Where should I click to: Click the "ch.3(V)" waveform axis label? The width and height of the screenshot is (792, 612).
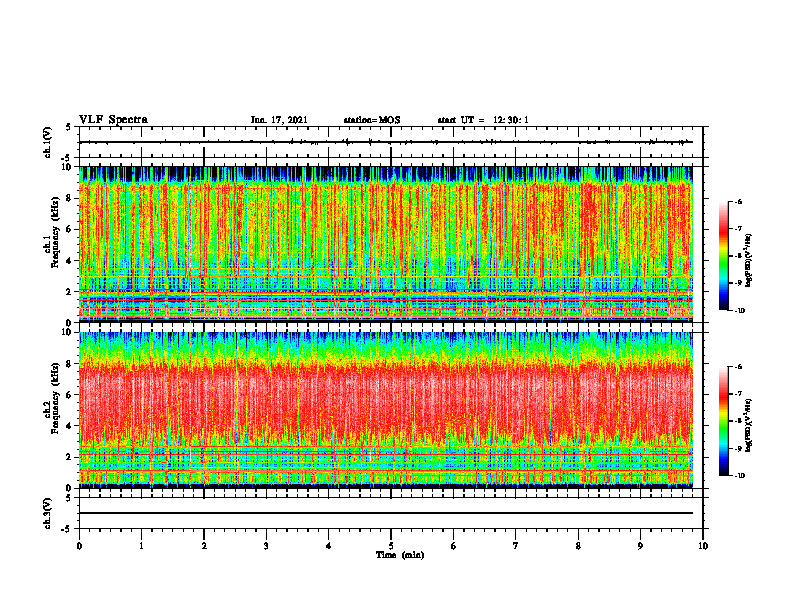point(48,513)
